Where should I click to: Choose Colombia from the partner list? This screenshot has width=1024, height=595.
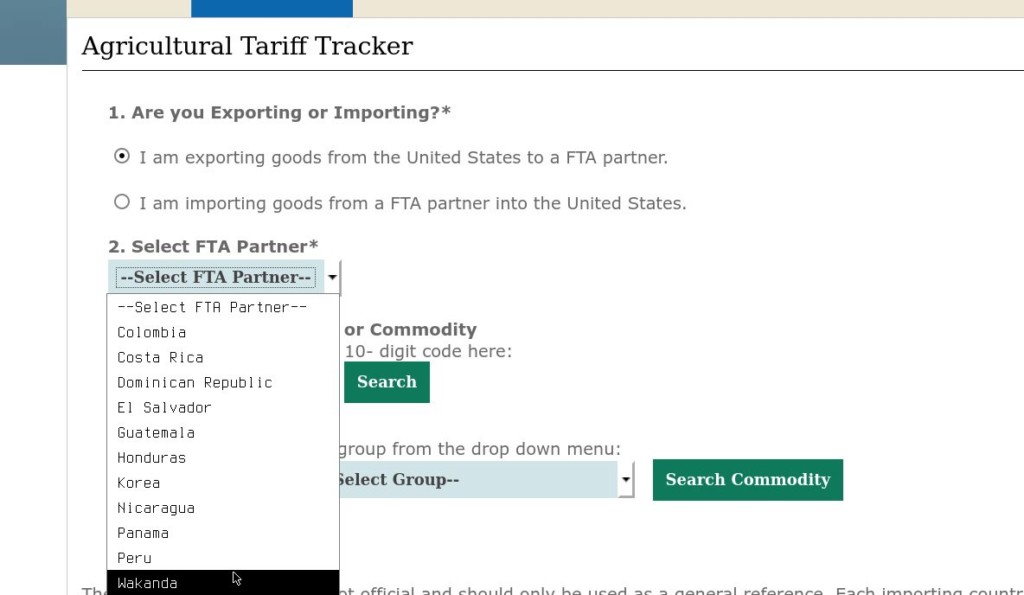[x=152, y=332]
